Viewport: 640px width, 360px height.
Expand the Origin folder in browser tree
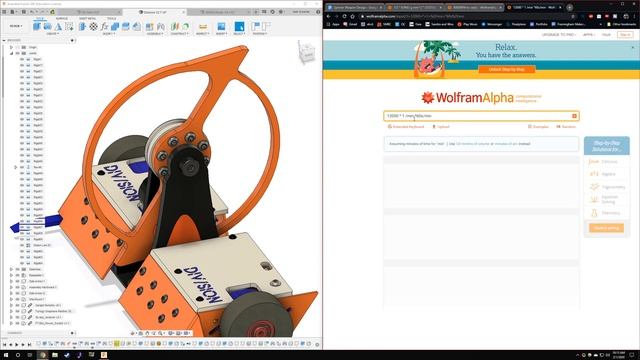click(x=11, y=47)
